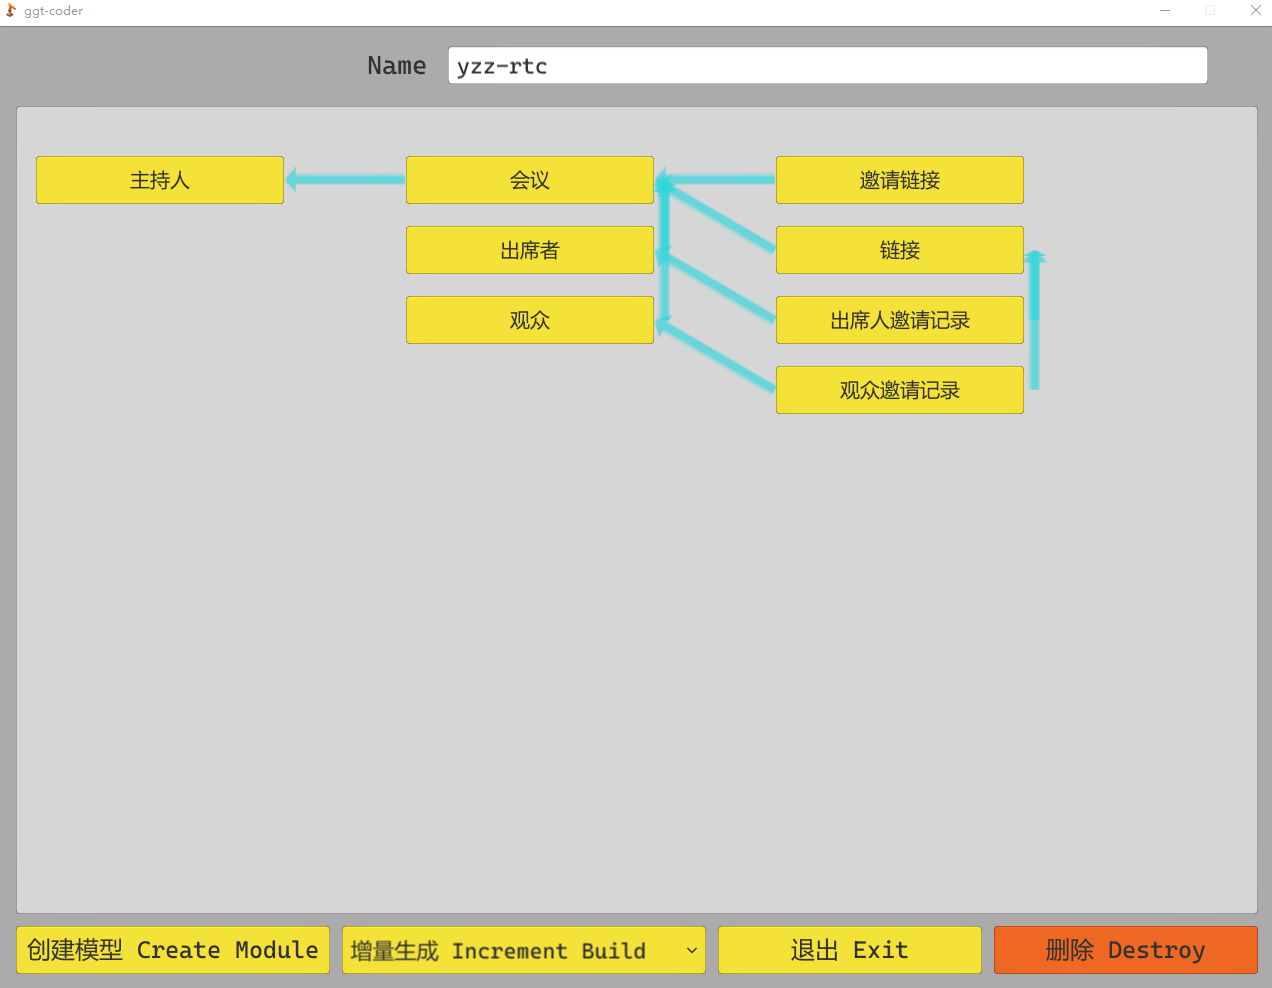Choose the 出席人邀请记录 node
Viewport: 1272px width, 988px height.
pos(899,320)
